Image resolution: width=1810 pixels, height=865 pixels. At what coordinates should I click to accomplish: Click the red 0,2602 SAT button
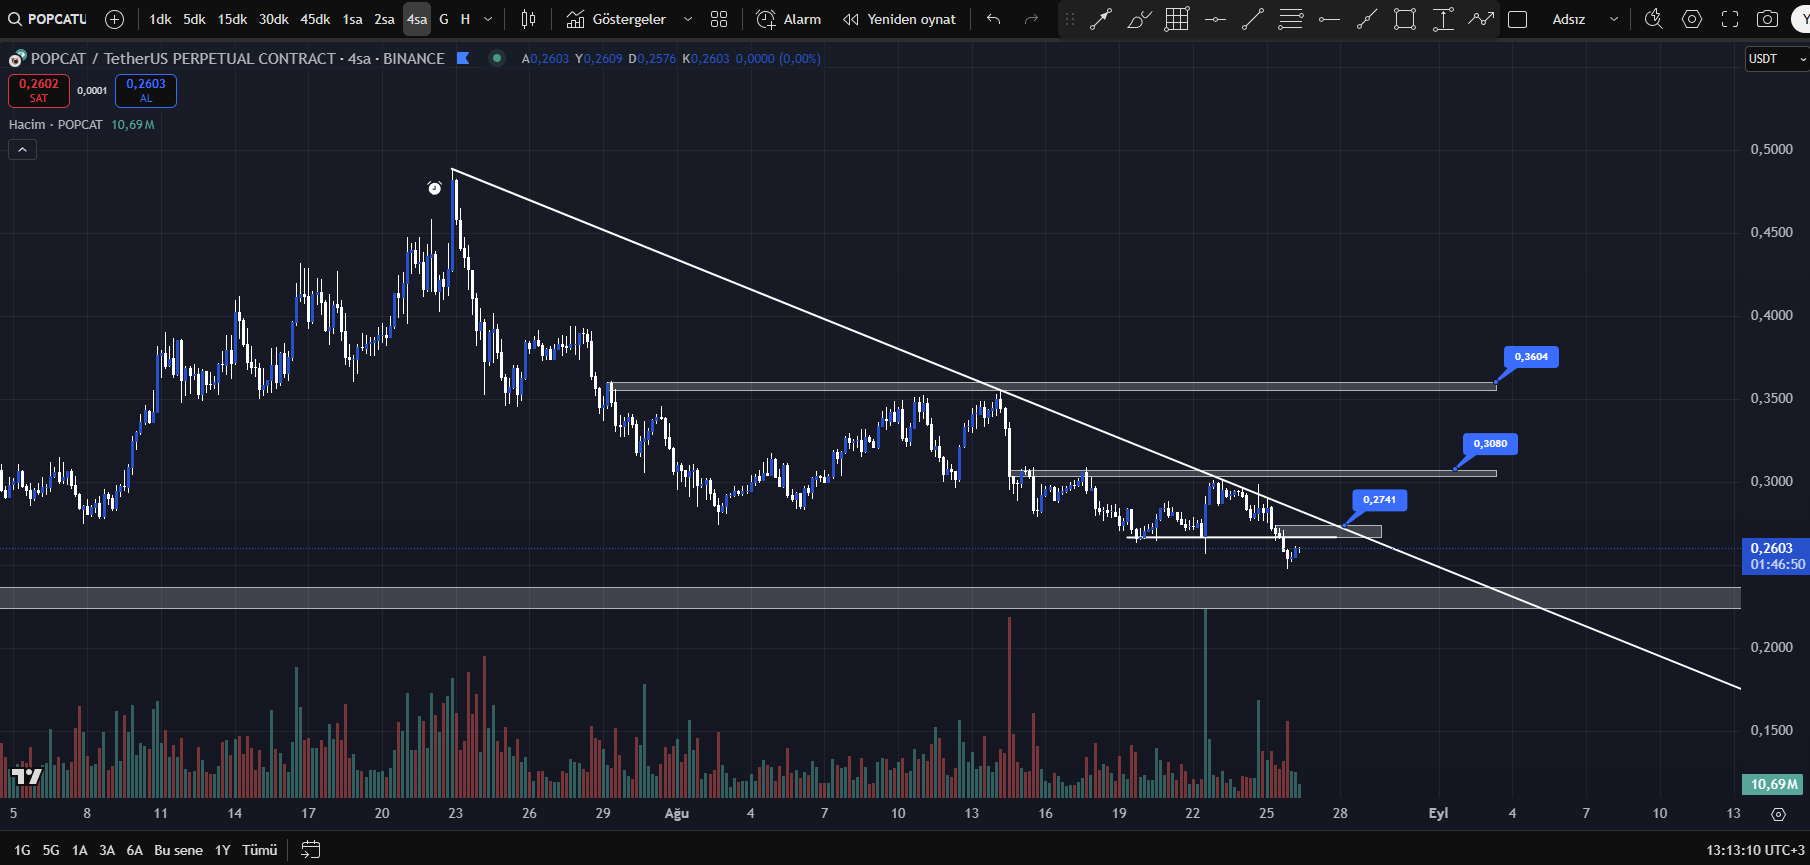[38, 90]
